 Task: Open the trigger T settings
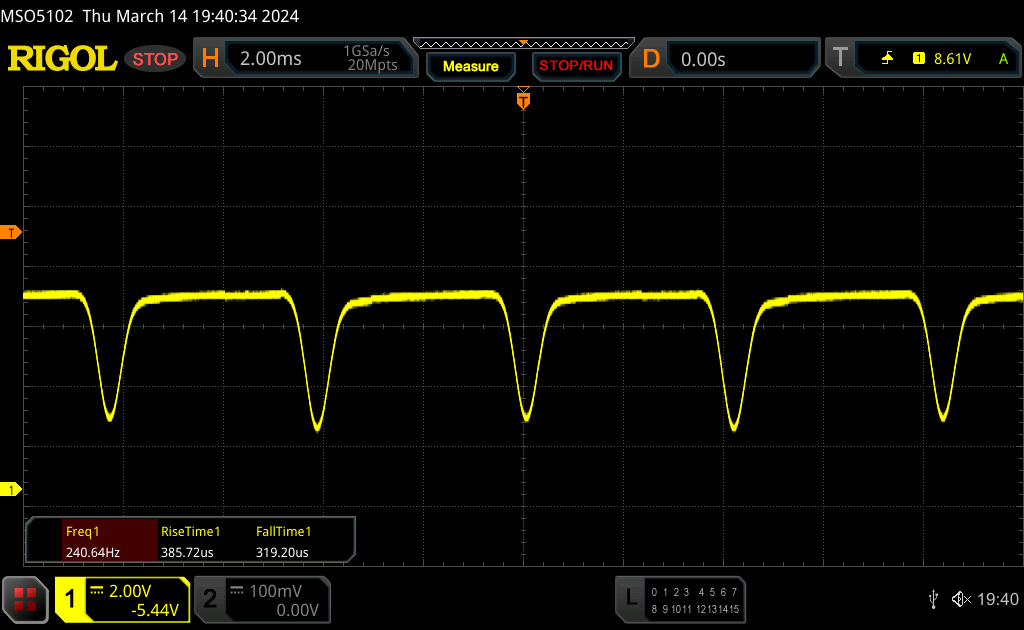point(840,57)
